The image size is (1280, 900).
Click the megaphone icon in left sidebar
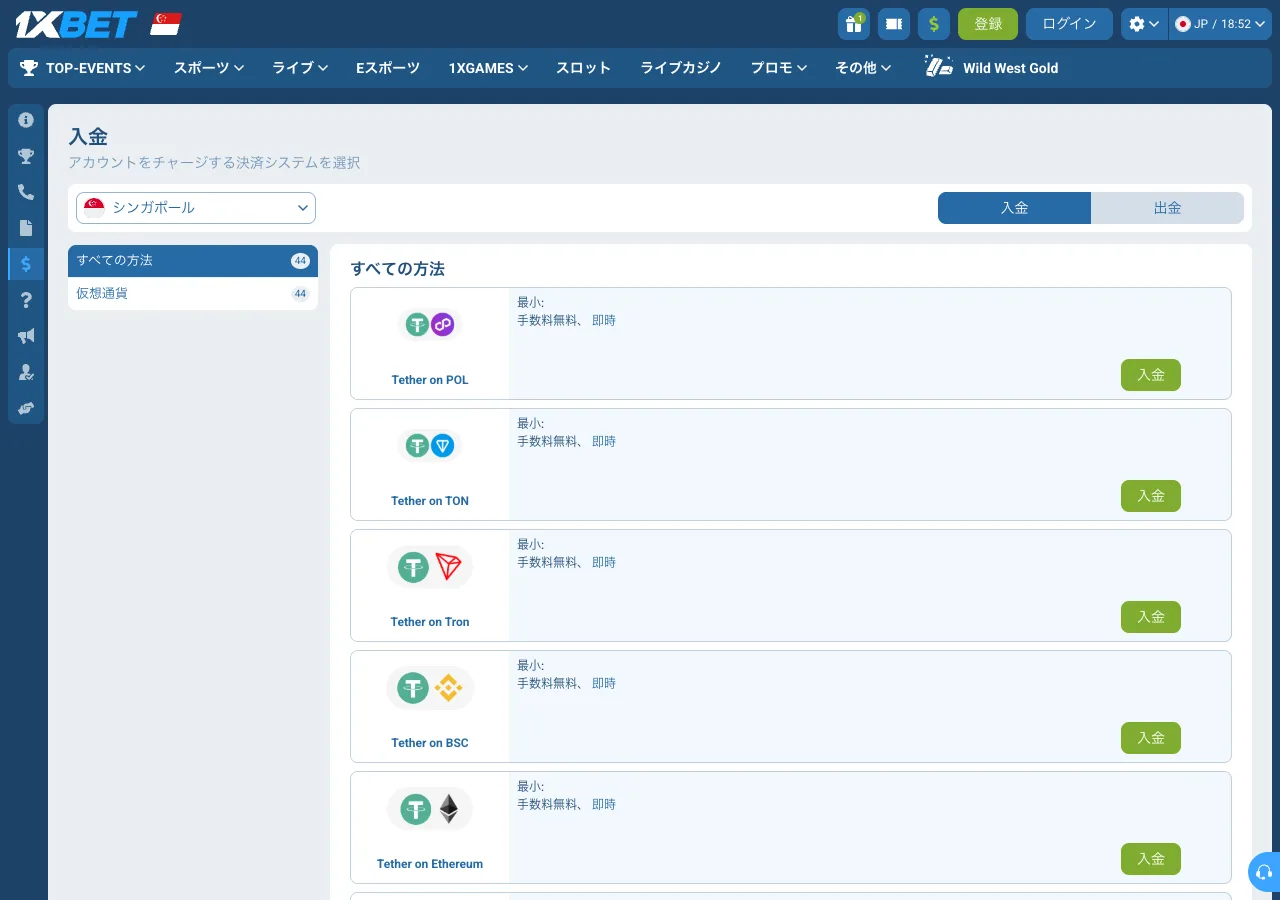(26, 336)
